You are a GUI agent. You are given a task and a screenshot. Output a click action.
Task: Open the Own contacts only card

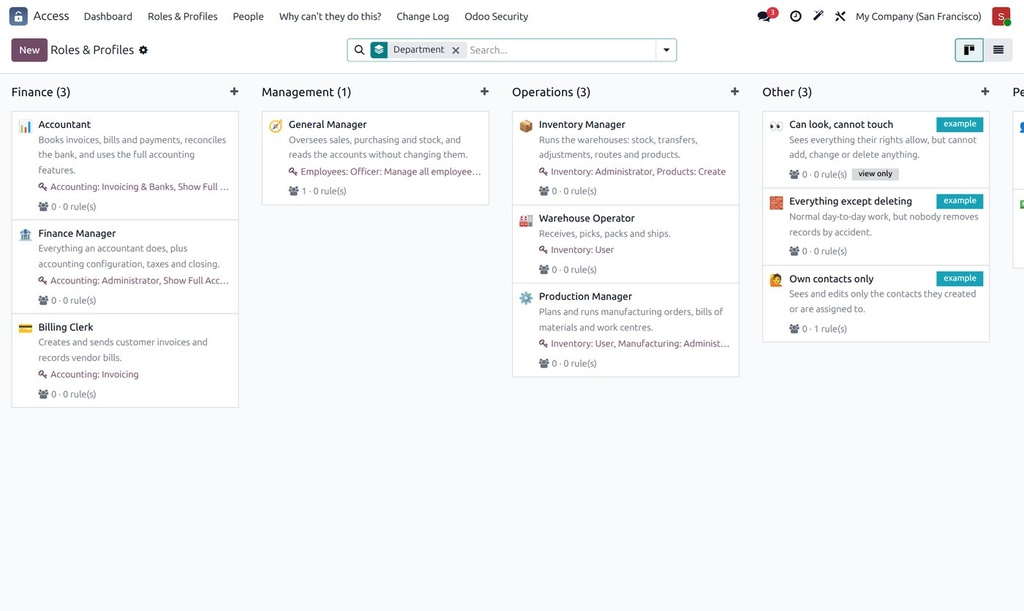coord(876,304)
